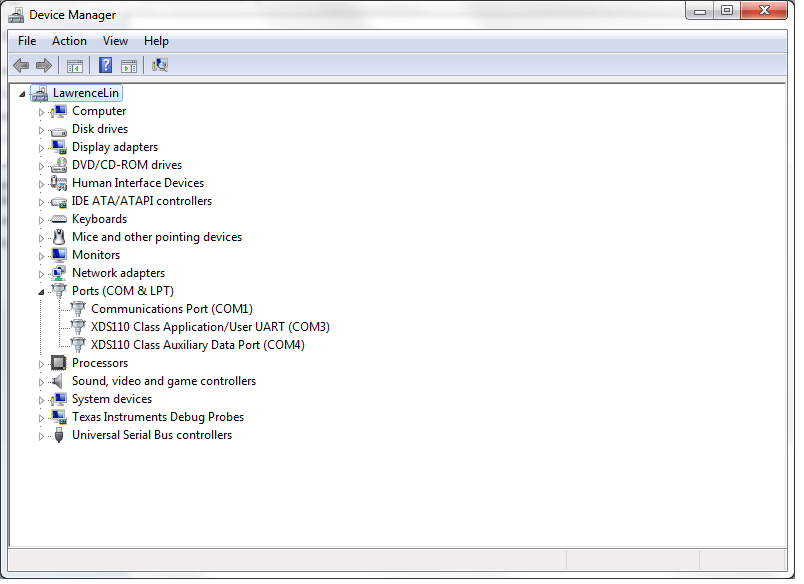
Task: Click the Mice and pointing devices icon
Action: click(x=59, y=237)
